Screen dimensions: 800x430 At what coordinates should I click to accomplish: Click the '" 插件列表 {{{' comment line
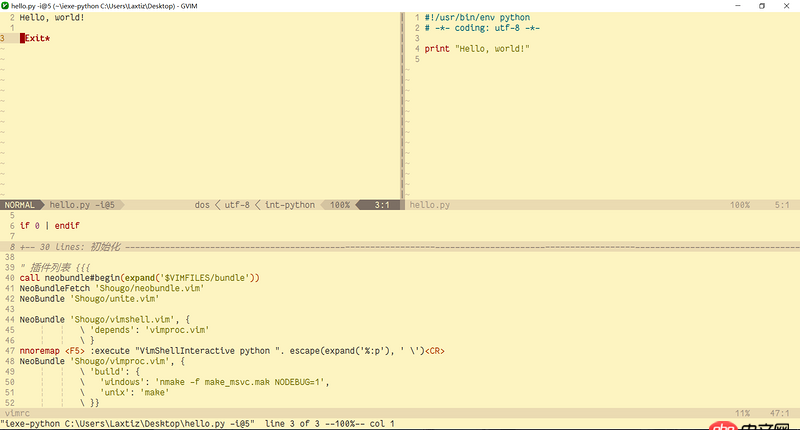(x=55, y=267)
